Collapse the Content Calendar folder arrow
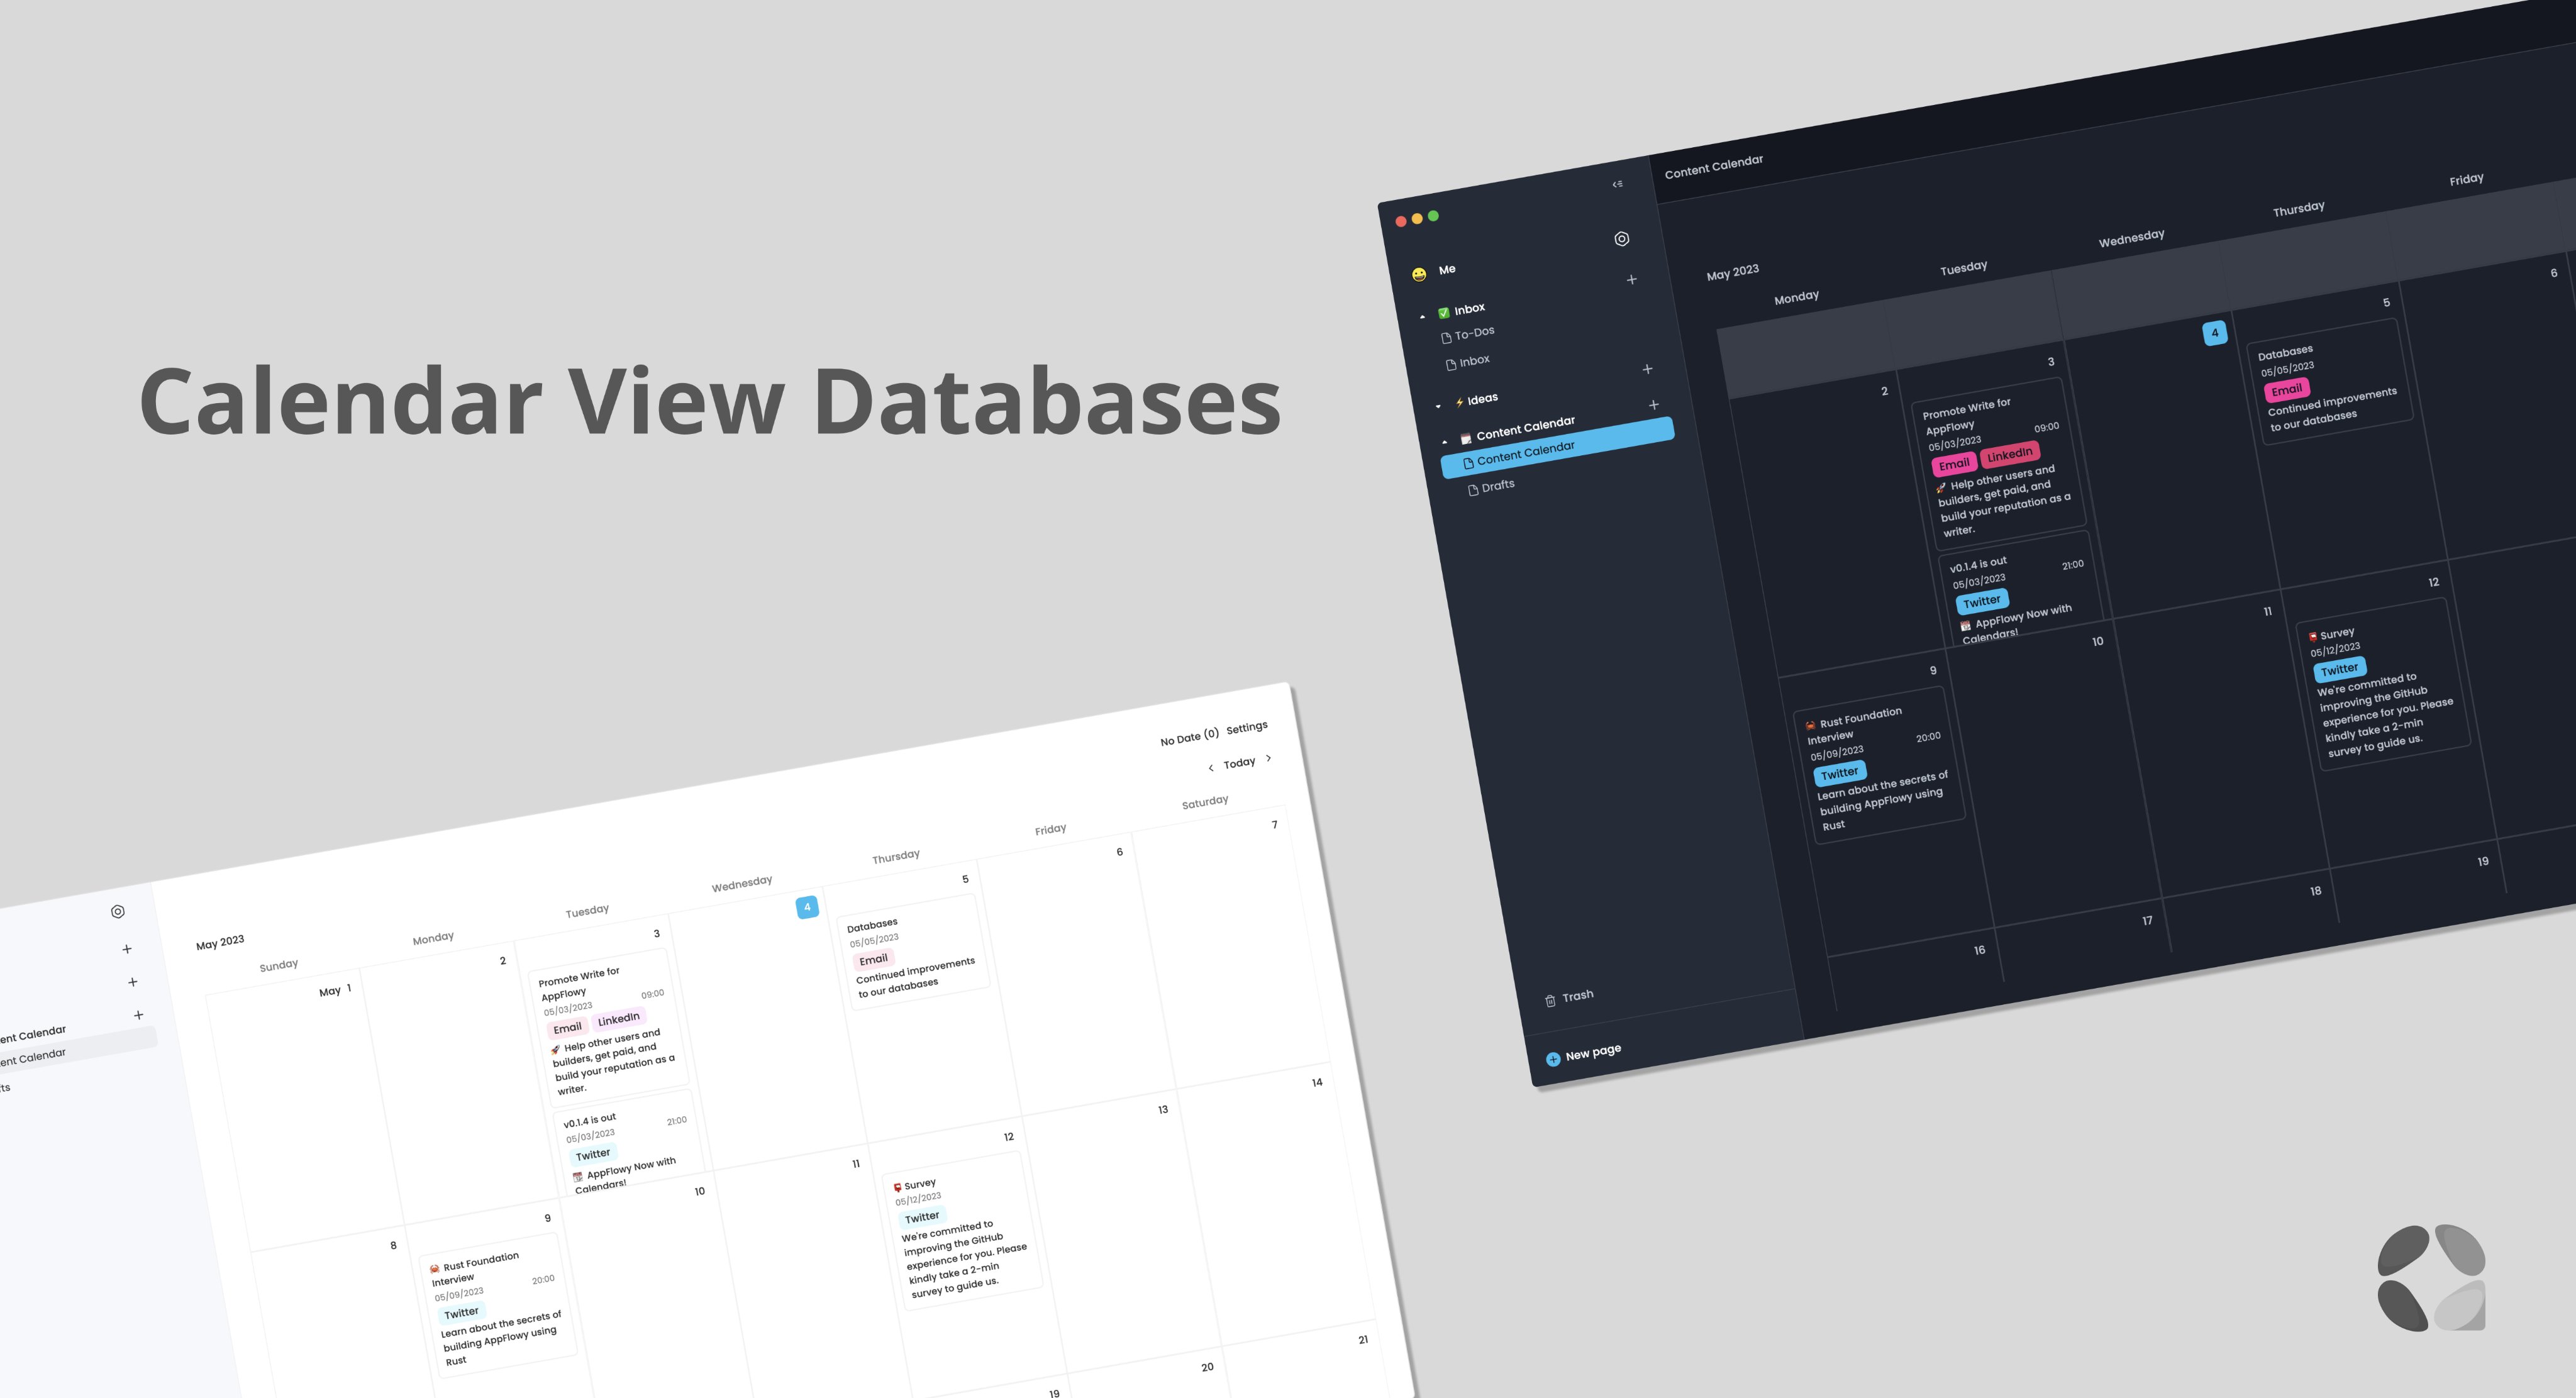This screenshot has height=1398, width=2576. point(1444,441)
